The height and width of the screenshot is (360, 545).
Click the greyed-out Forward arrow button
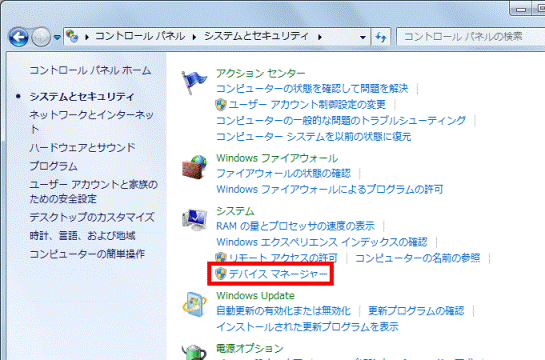point(41,37)
